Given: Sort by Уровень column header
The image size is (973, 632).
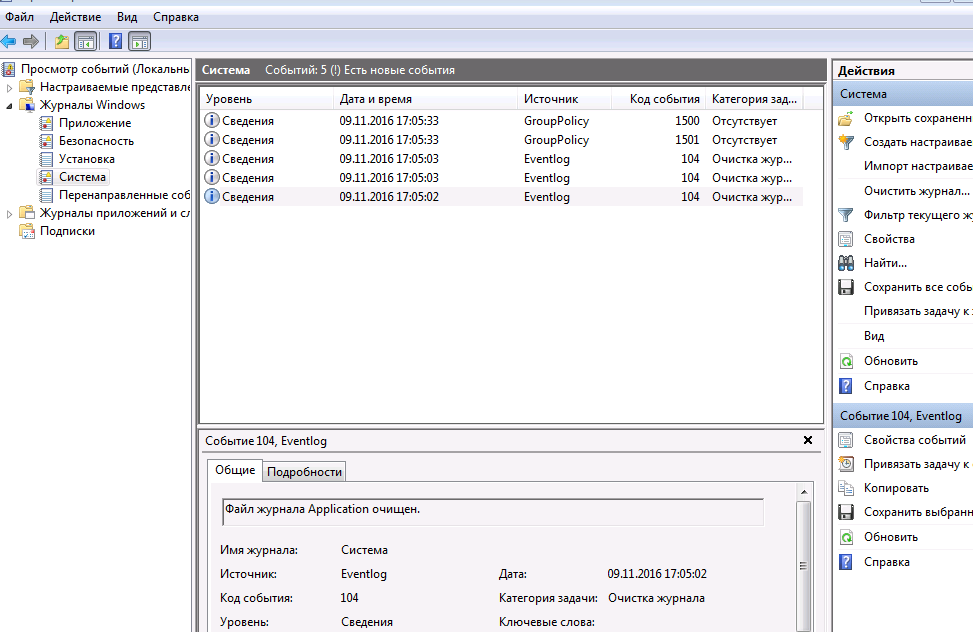Looking at the screenshot, I should pyautogui.click(x=267, y=99).
